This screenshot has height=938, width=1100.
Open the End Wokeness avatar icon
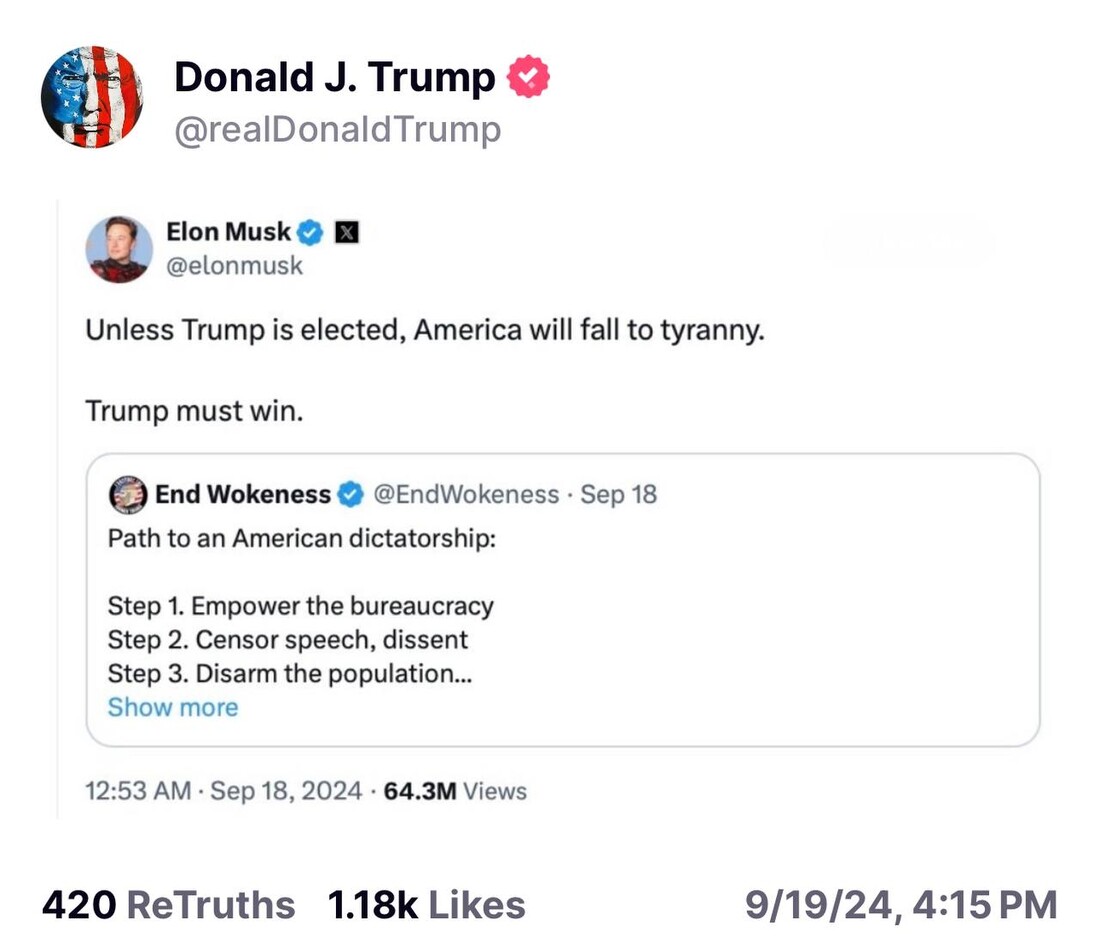point(127,494)
